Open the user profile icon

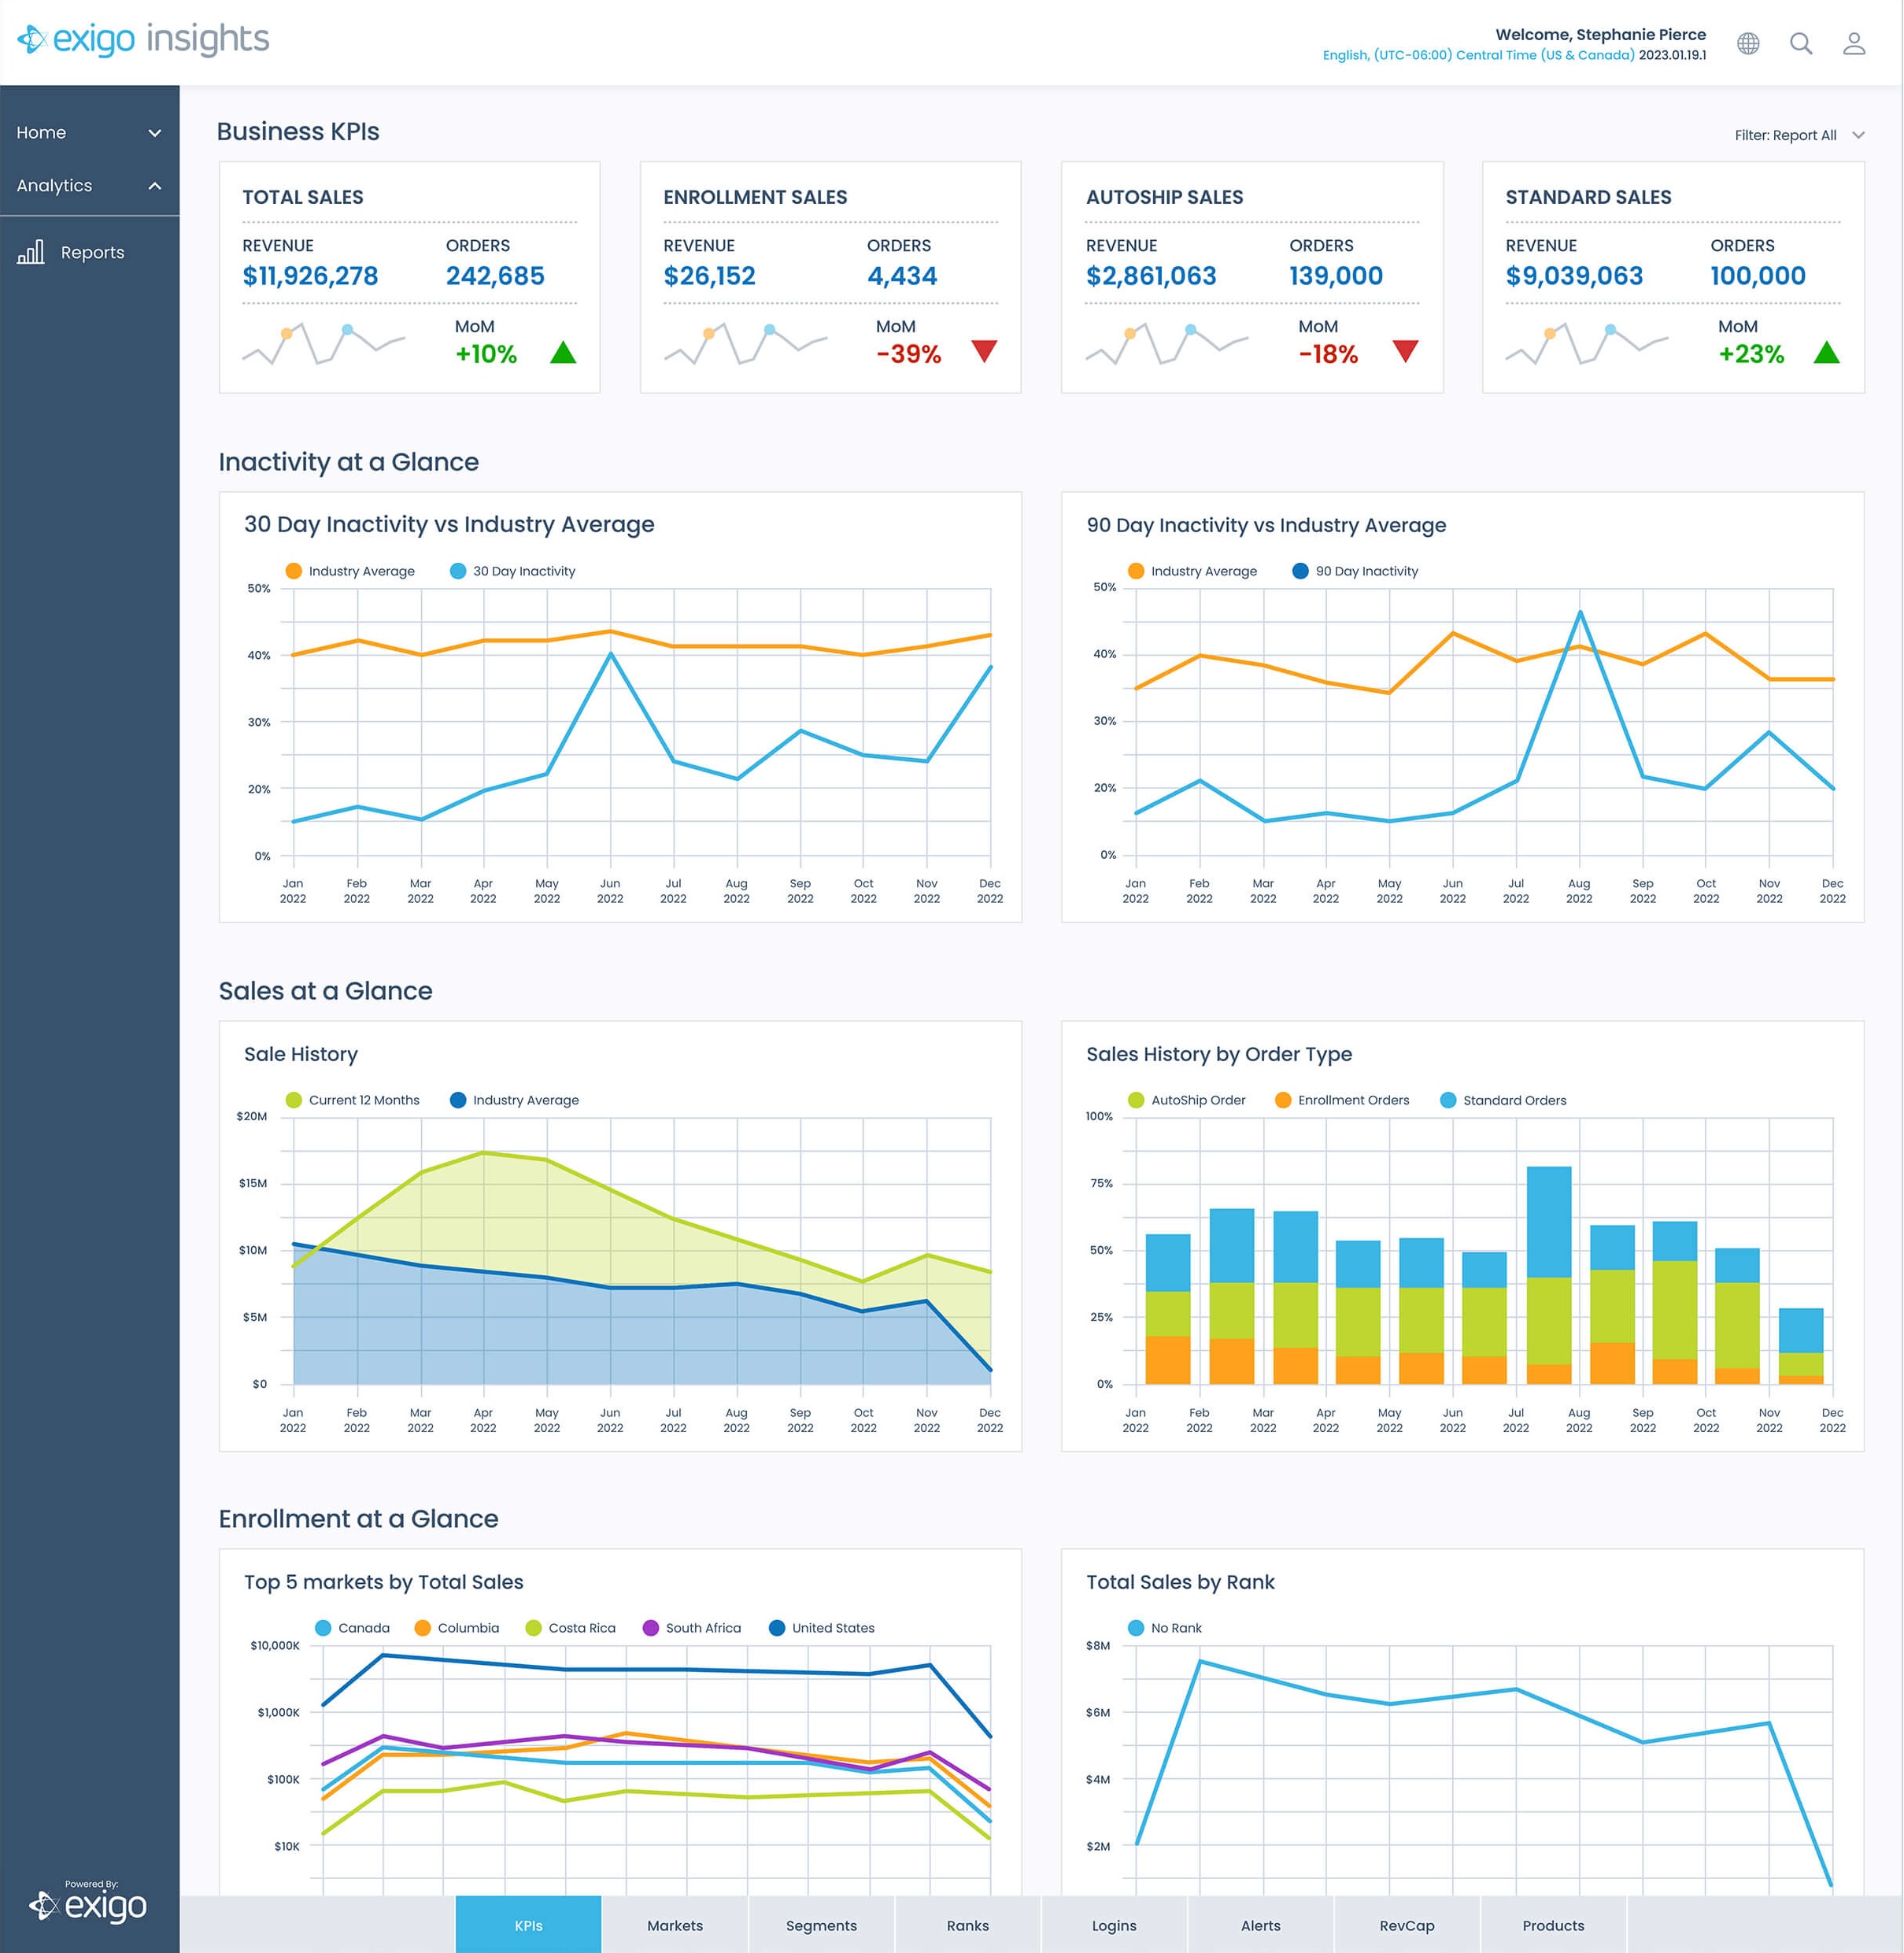tap(1853, 43)
